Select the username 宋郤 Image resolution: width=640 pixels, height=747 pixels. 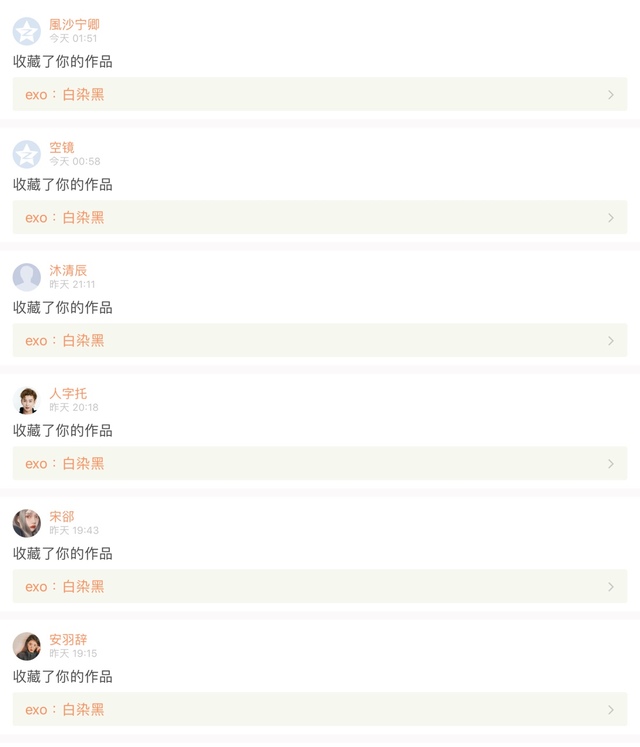point(62,516)
